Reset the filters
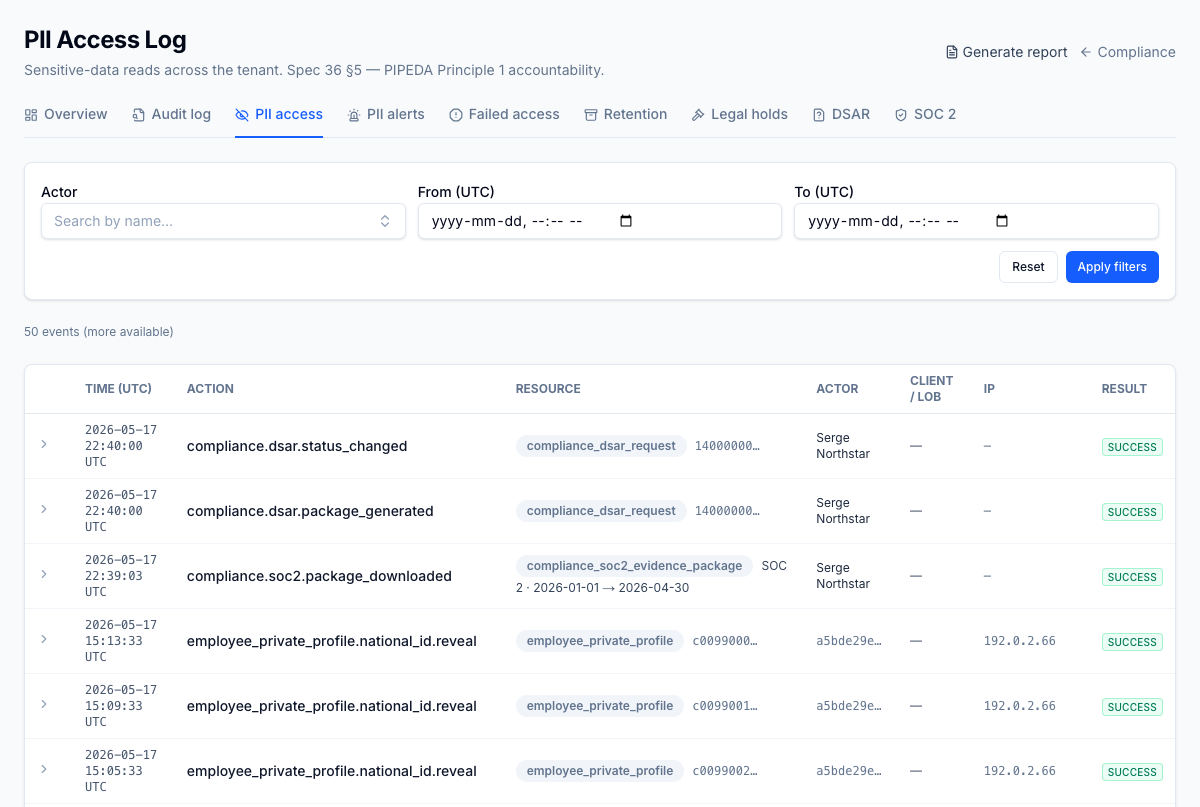Screen dimensions: 1200x807 pyautogui.click(x=1028, y=267)
